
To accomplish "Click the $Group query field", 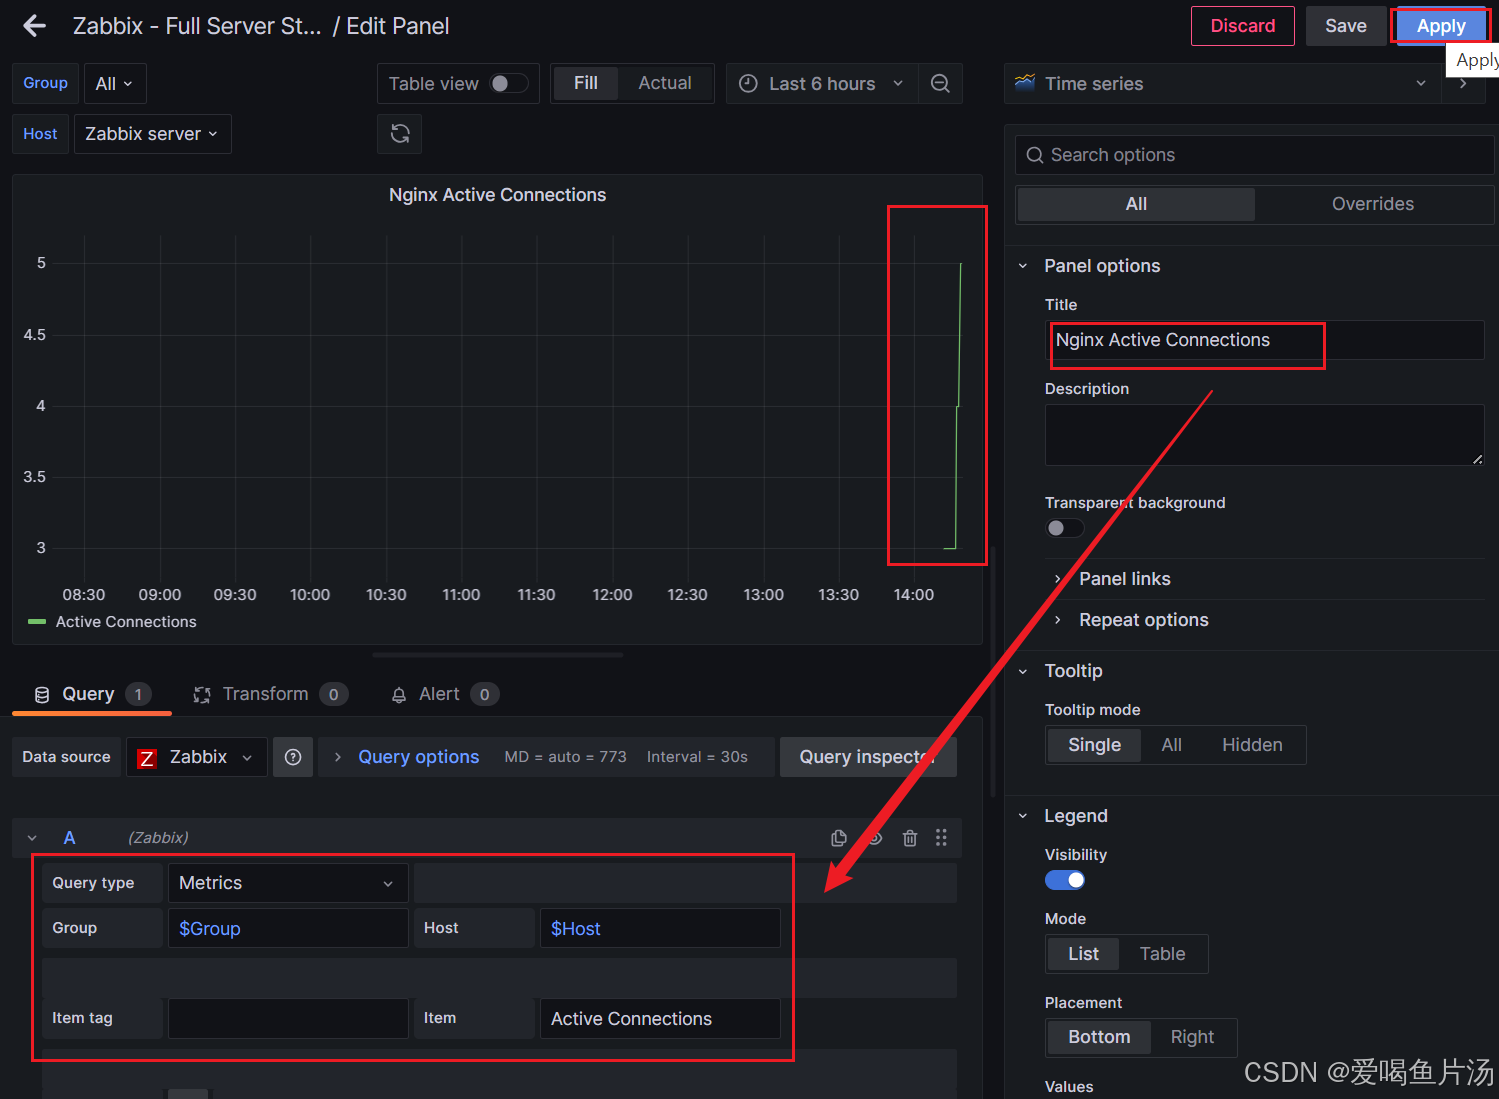I will pyautogui.click(x=288, y=929).
